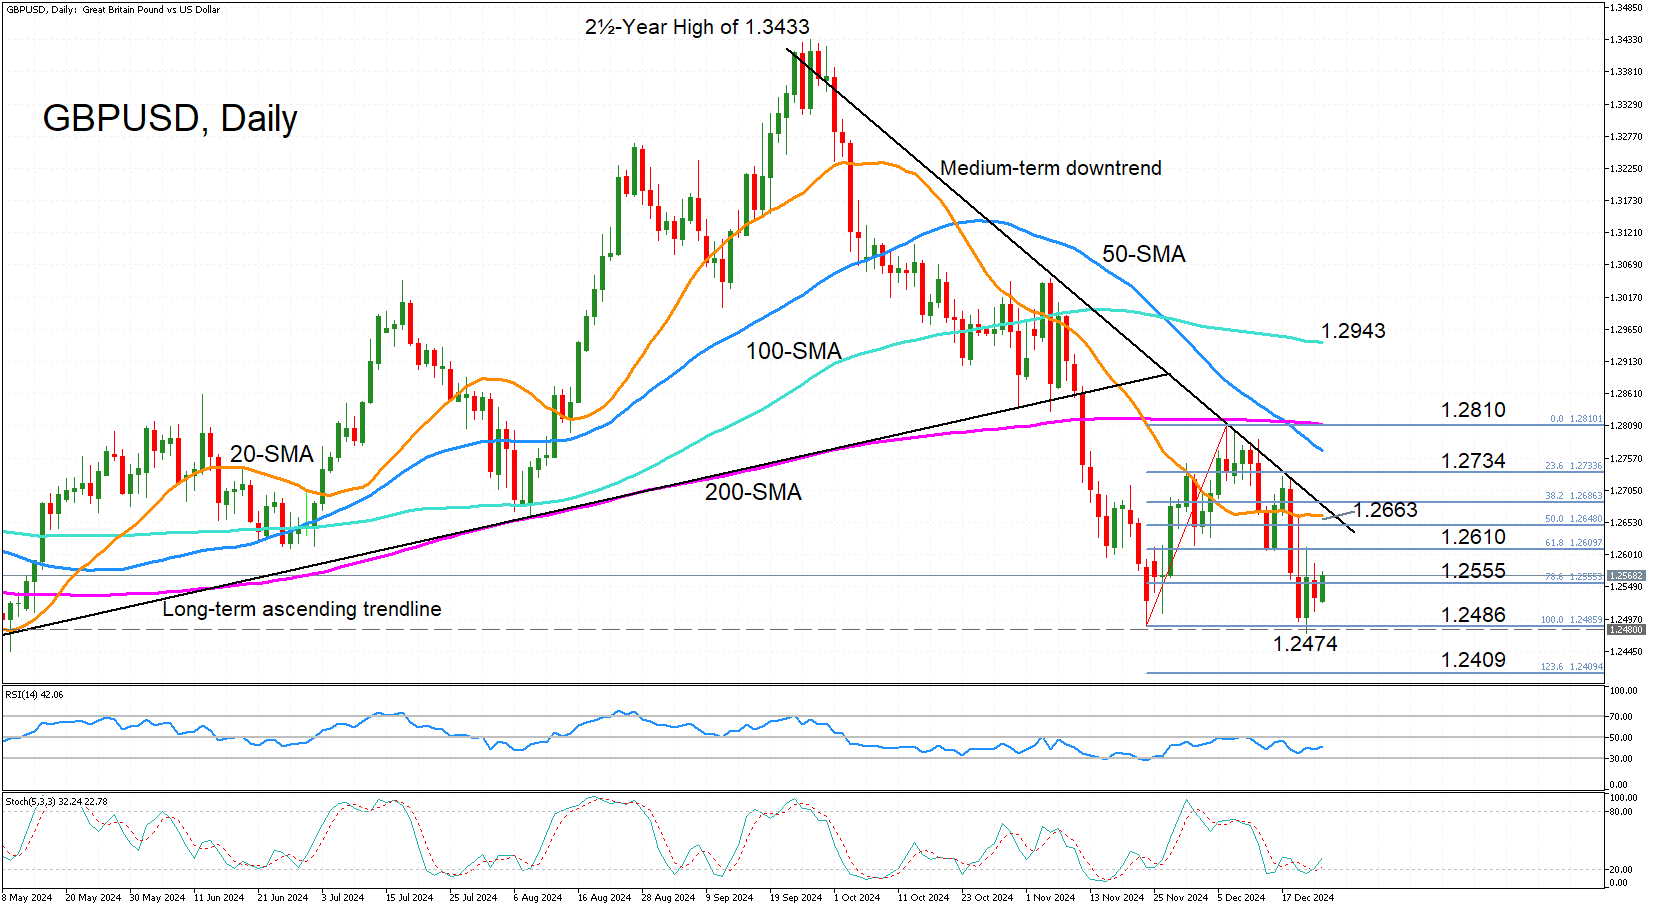1657x909 pixels.
Task: Select the 50-SMA label on the chart
Action: tap(1142, 255)
